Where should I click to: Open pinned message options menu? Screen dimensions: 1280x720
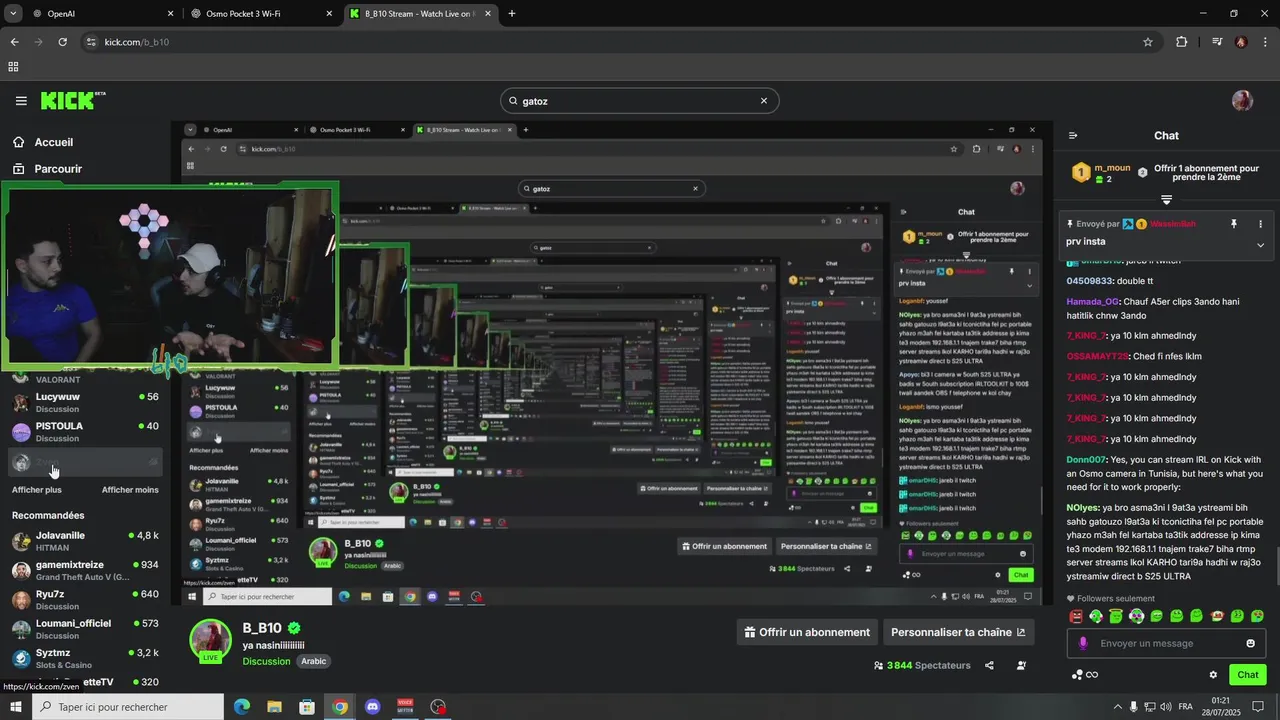[1260, 224]
